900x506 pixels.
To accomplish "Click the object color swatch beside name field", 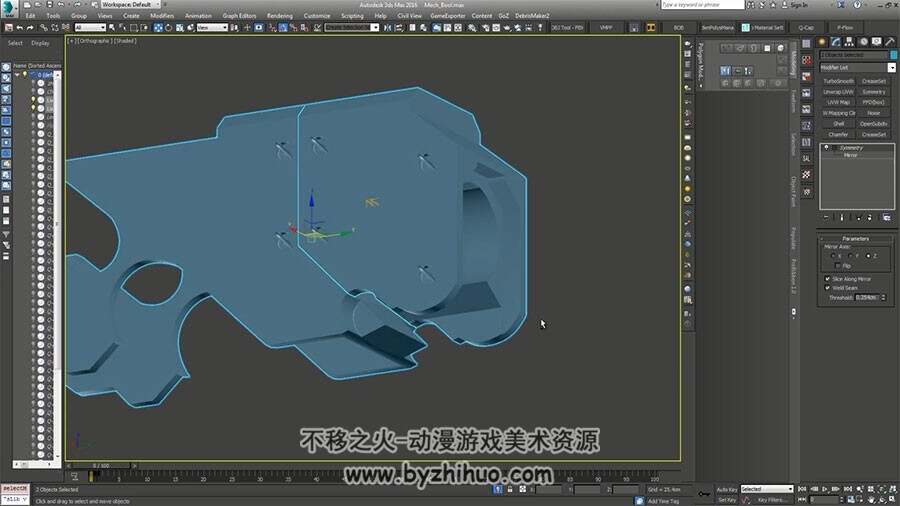I will tap(893, 55).
